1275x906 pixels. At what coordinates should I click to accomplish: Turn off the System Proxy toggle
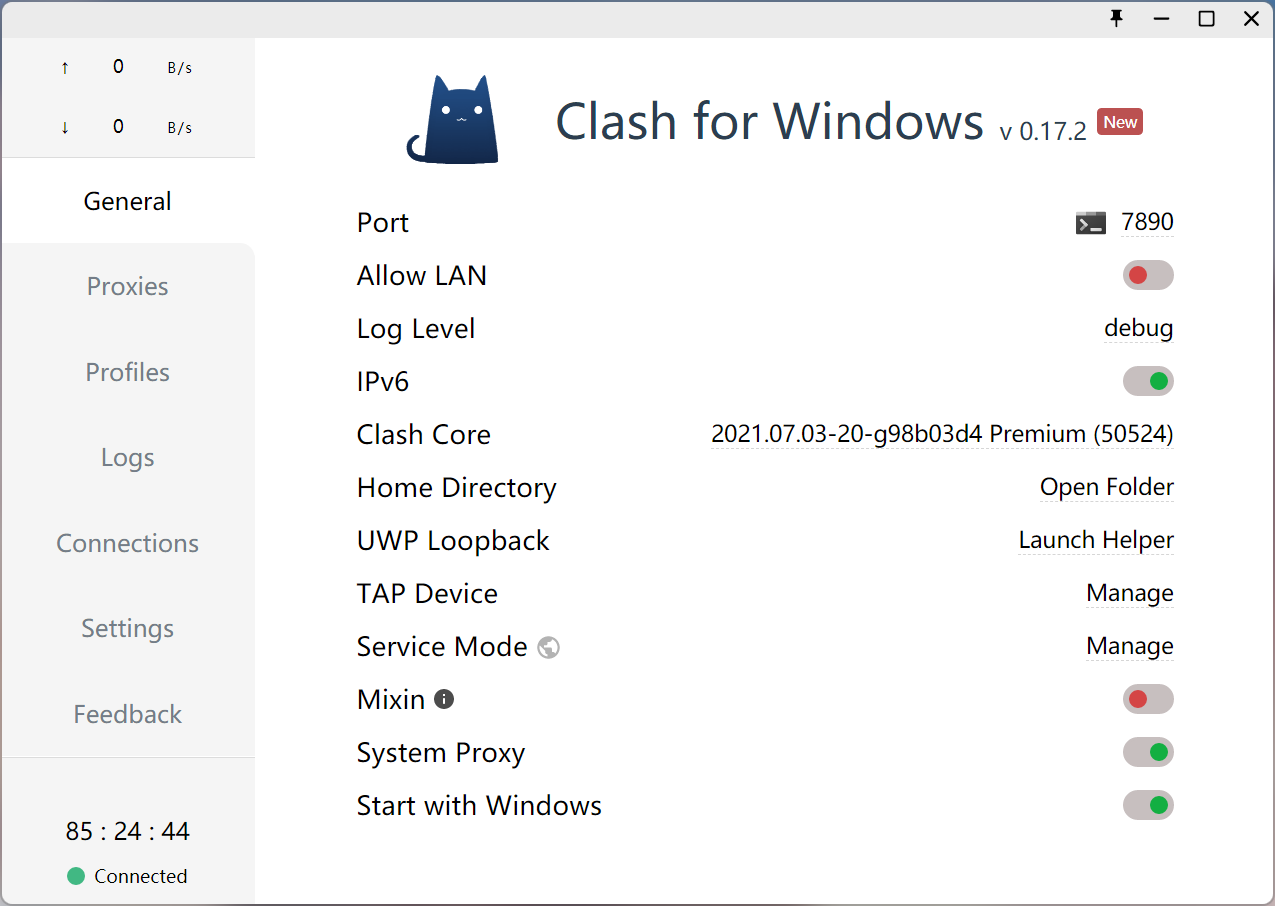[1147, 752]
